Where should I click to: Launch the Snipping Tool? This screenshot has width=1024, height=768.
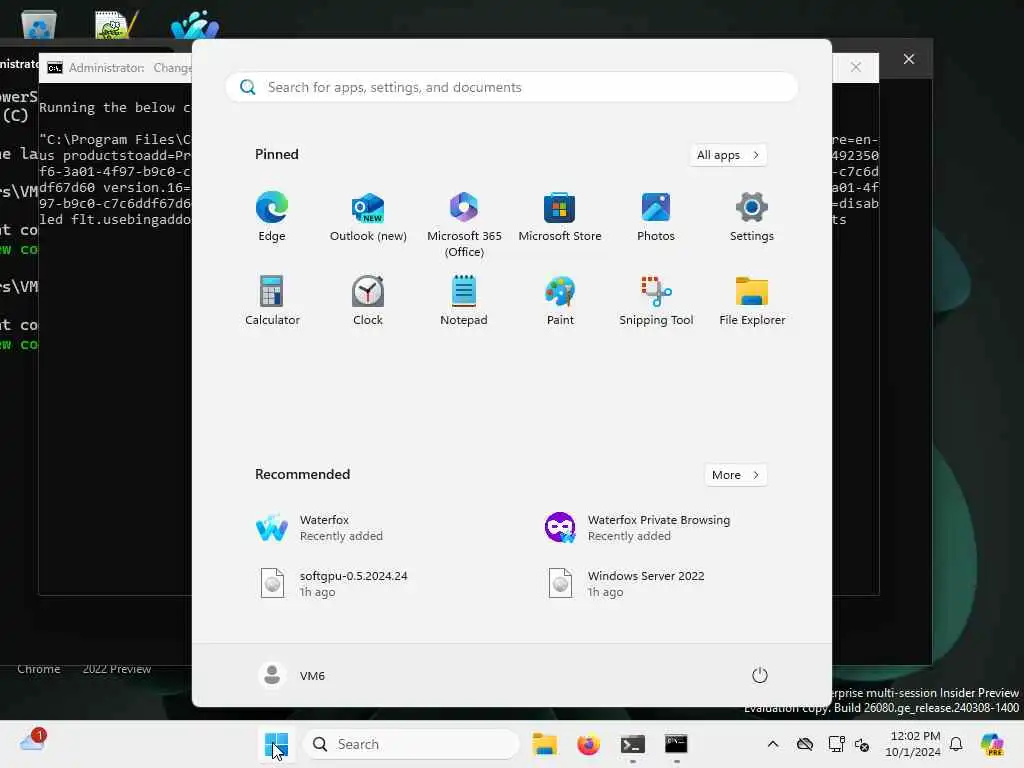coord(656,301)
